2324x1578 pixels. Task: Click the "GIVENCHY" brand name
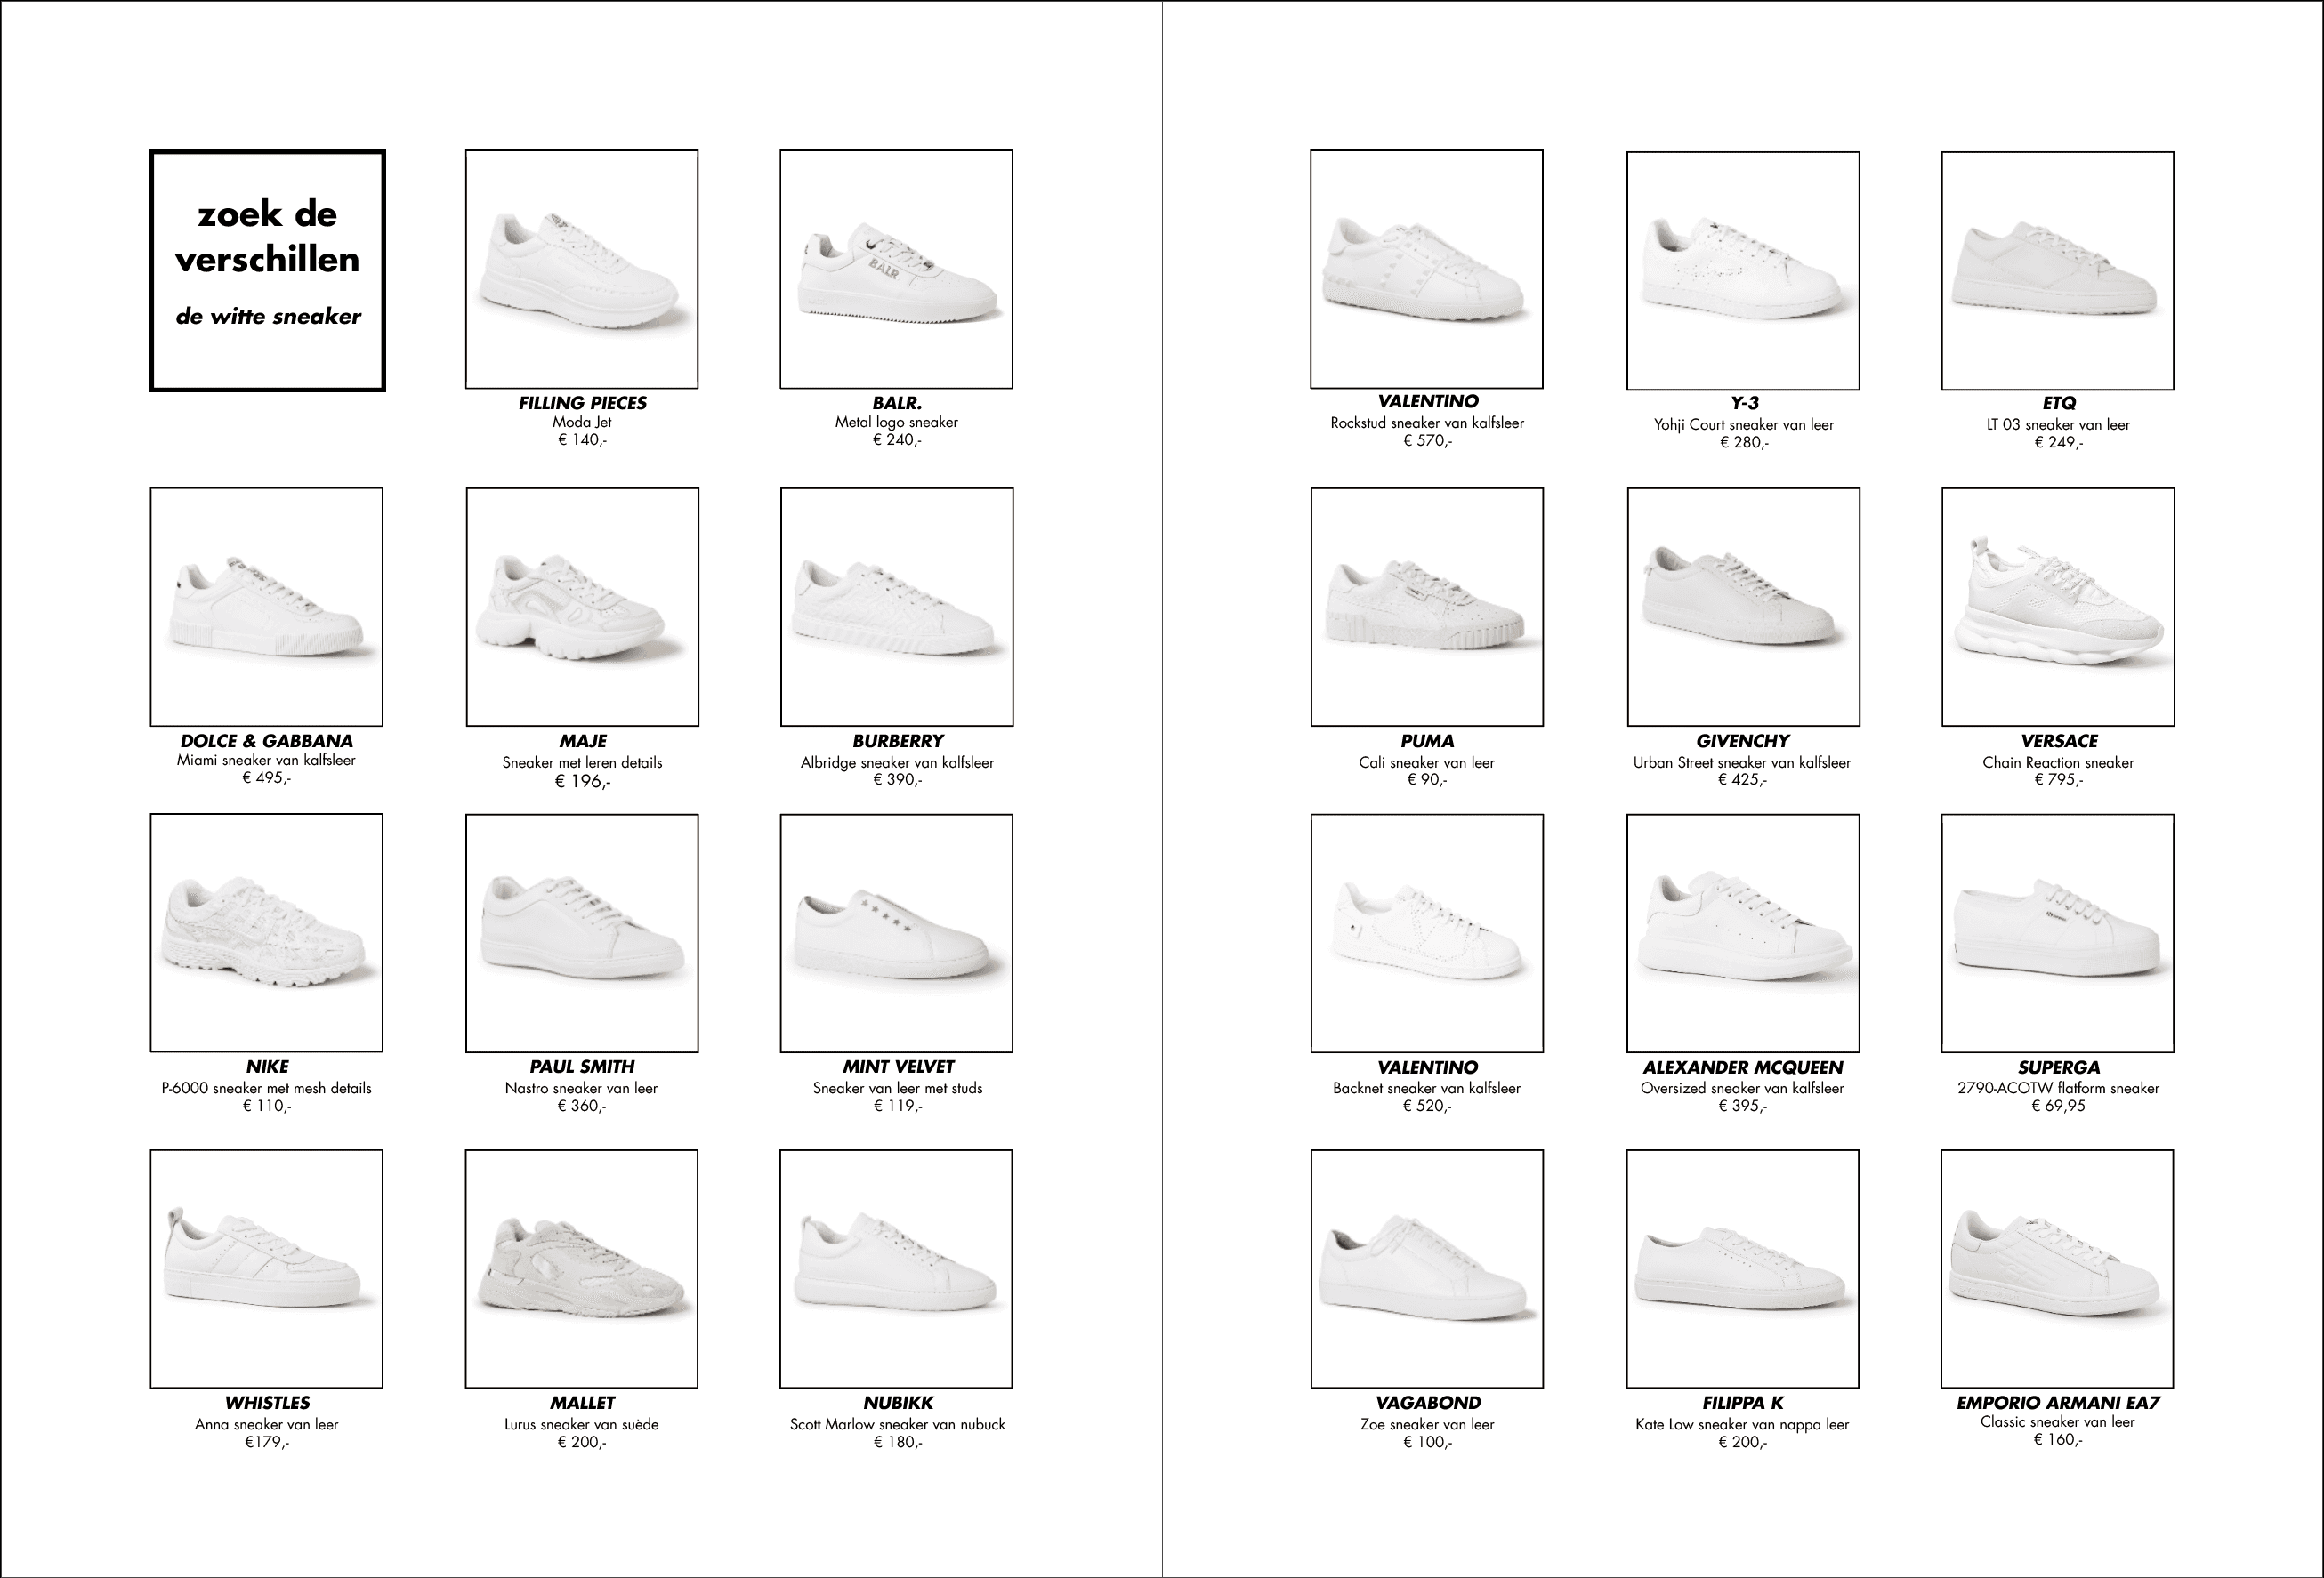coord(1743,741)
